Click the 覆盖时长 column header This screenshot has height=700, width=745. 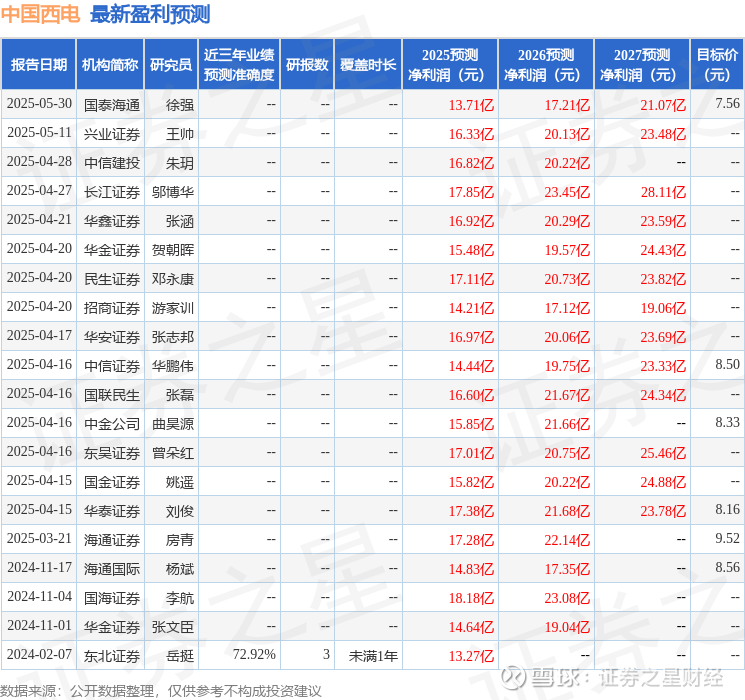(368, 65)
